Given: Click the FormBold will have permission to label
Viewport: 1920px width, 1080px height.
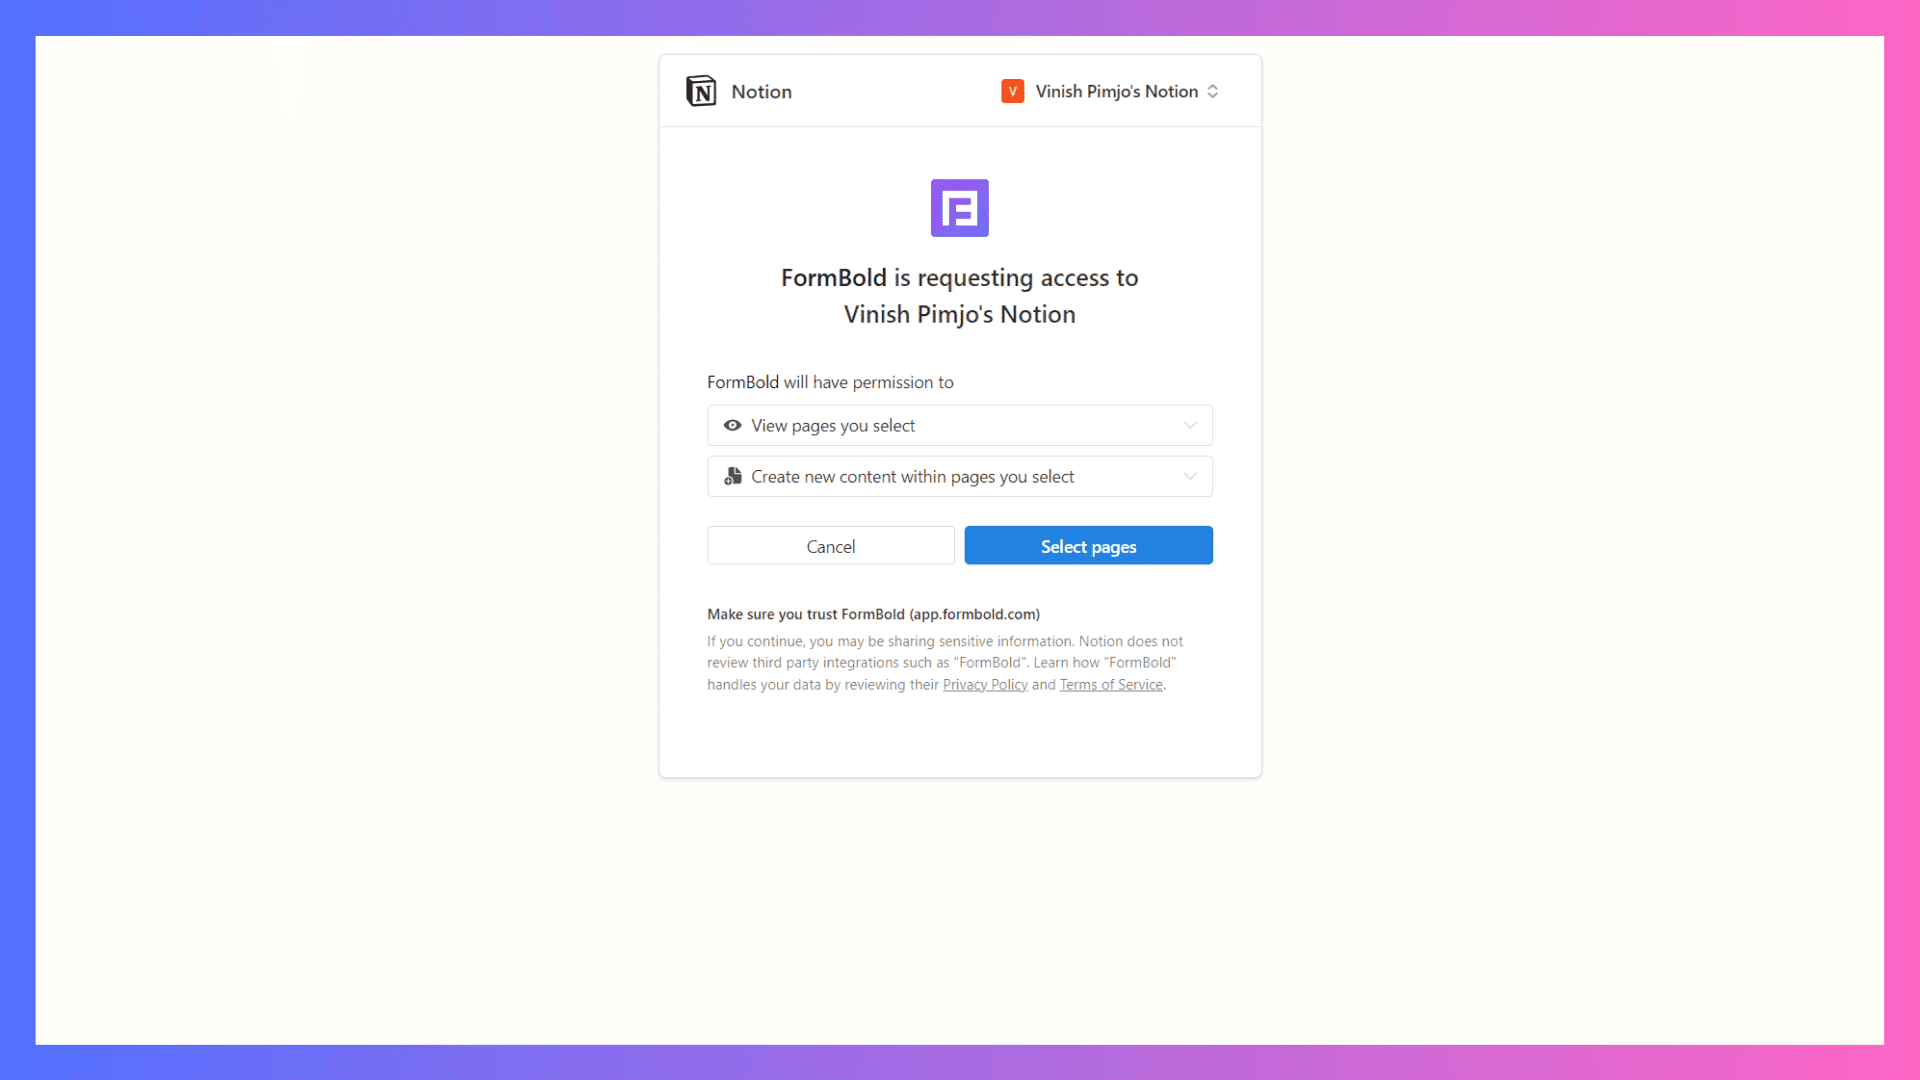Looking at the screenshot, I should (x=830, y=382).
